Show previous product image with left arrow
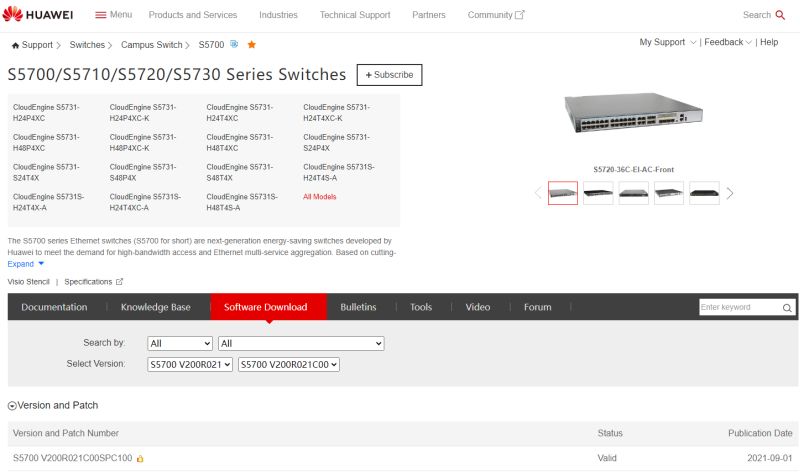Viewport: 800px width, 475px height. tap(538, 193)
